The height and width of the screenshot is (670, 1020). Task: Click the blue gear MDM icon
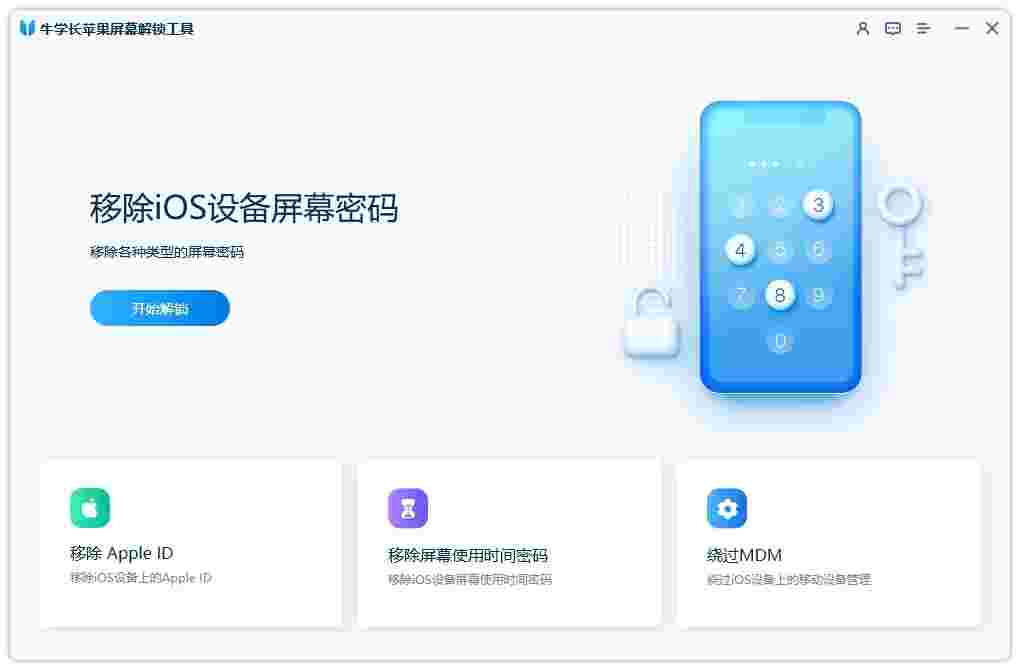[727, 508]
